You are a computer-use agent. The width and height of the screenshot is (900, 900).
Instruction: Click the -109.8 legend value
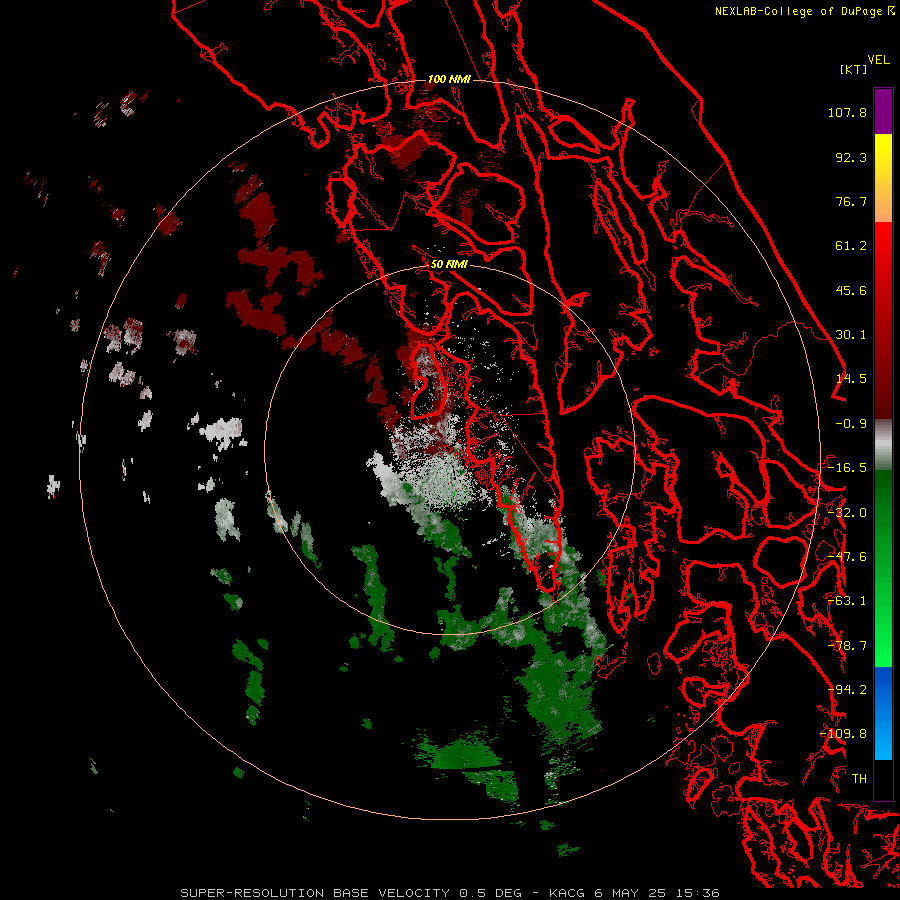coord(843,734)
